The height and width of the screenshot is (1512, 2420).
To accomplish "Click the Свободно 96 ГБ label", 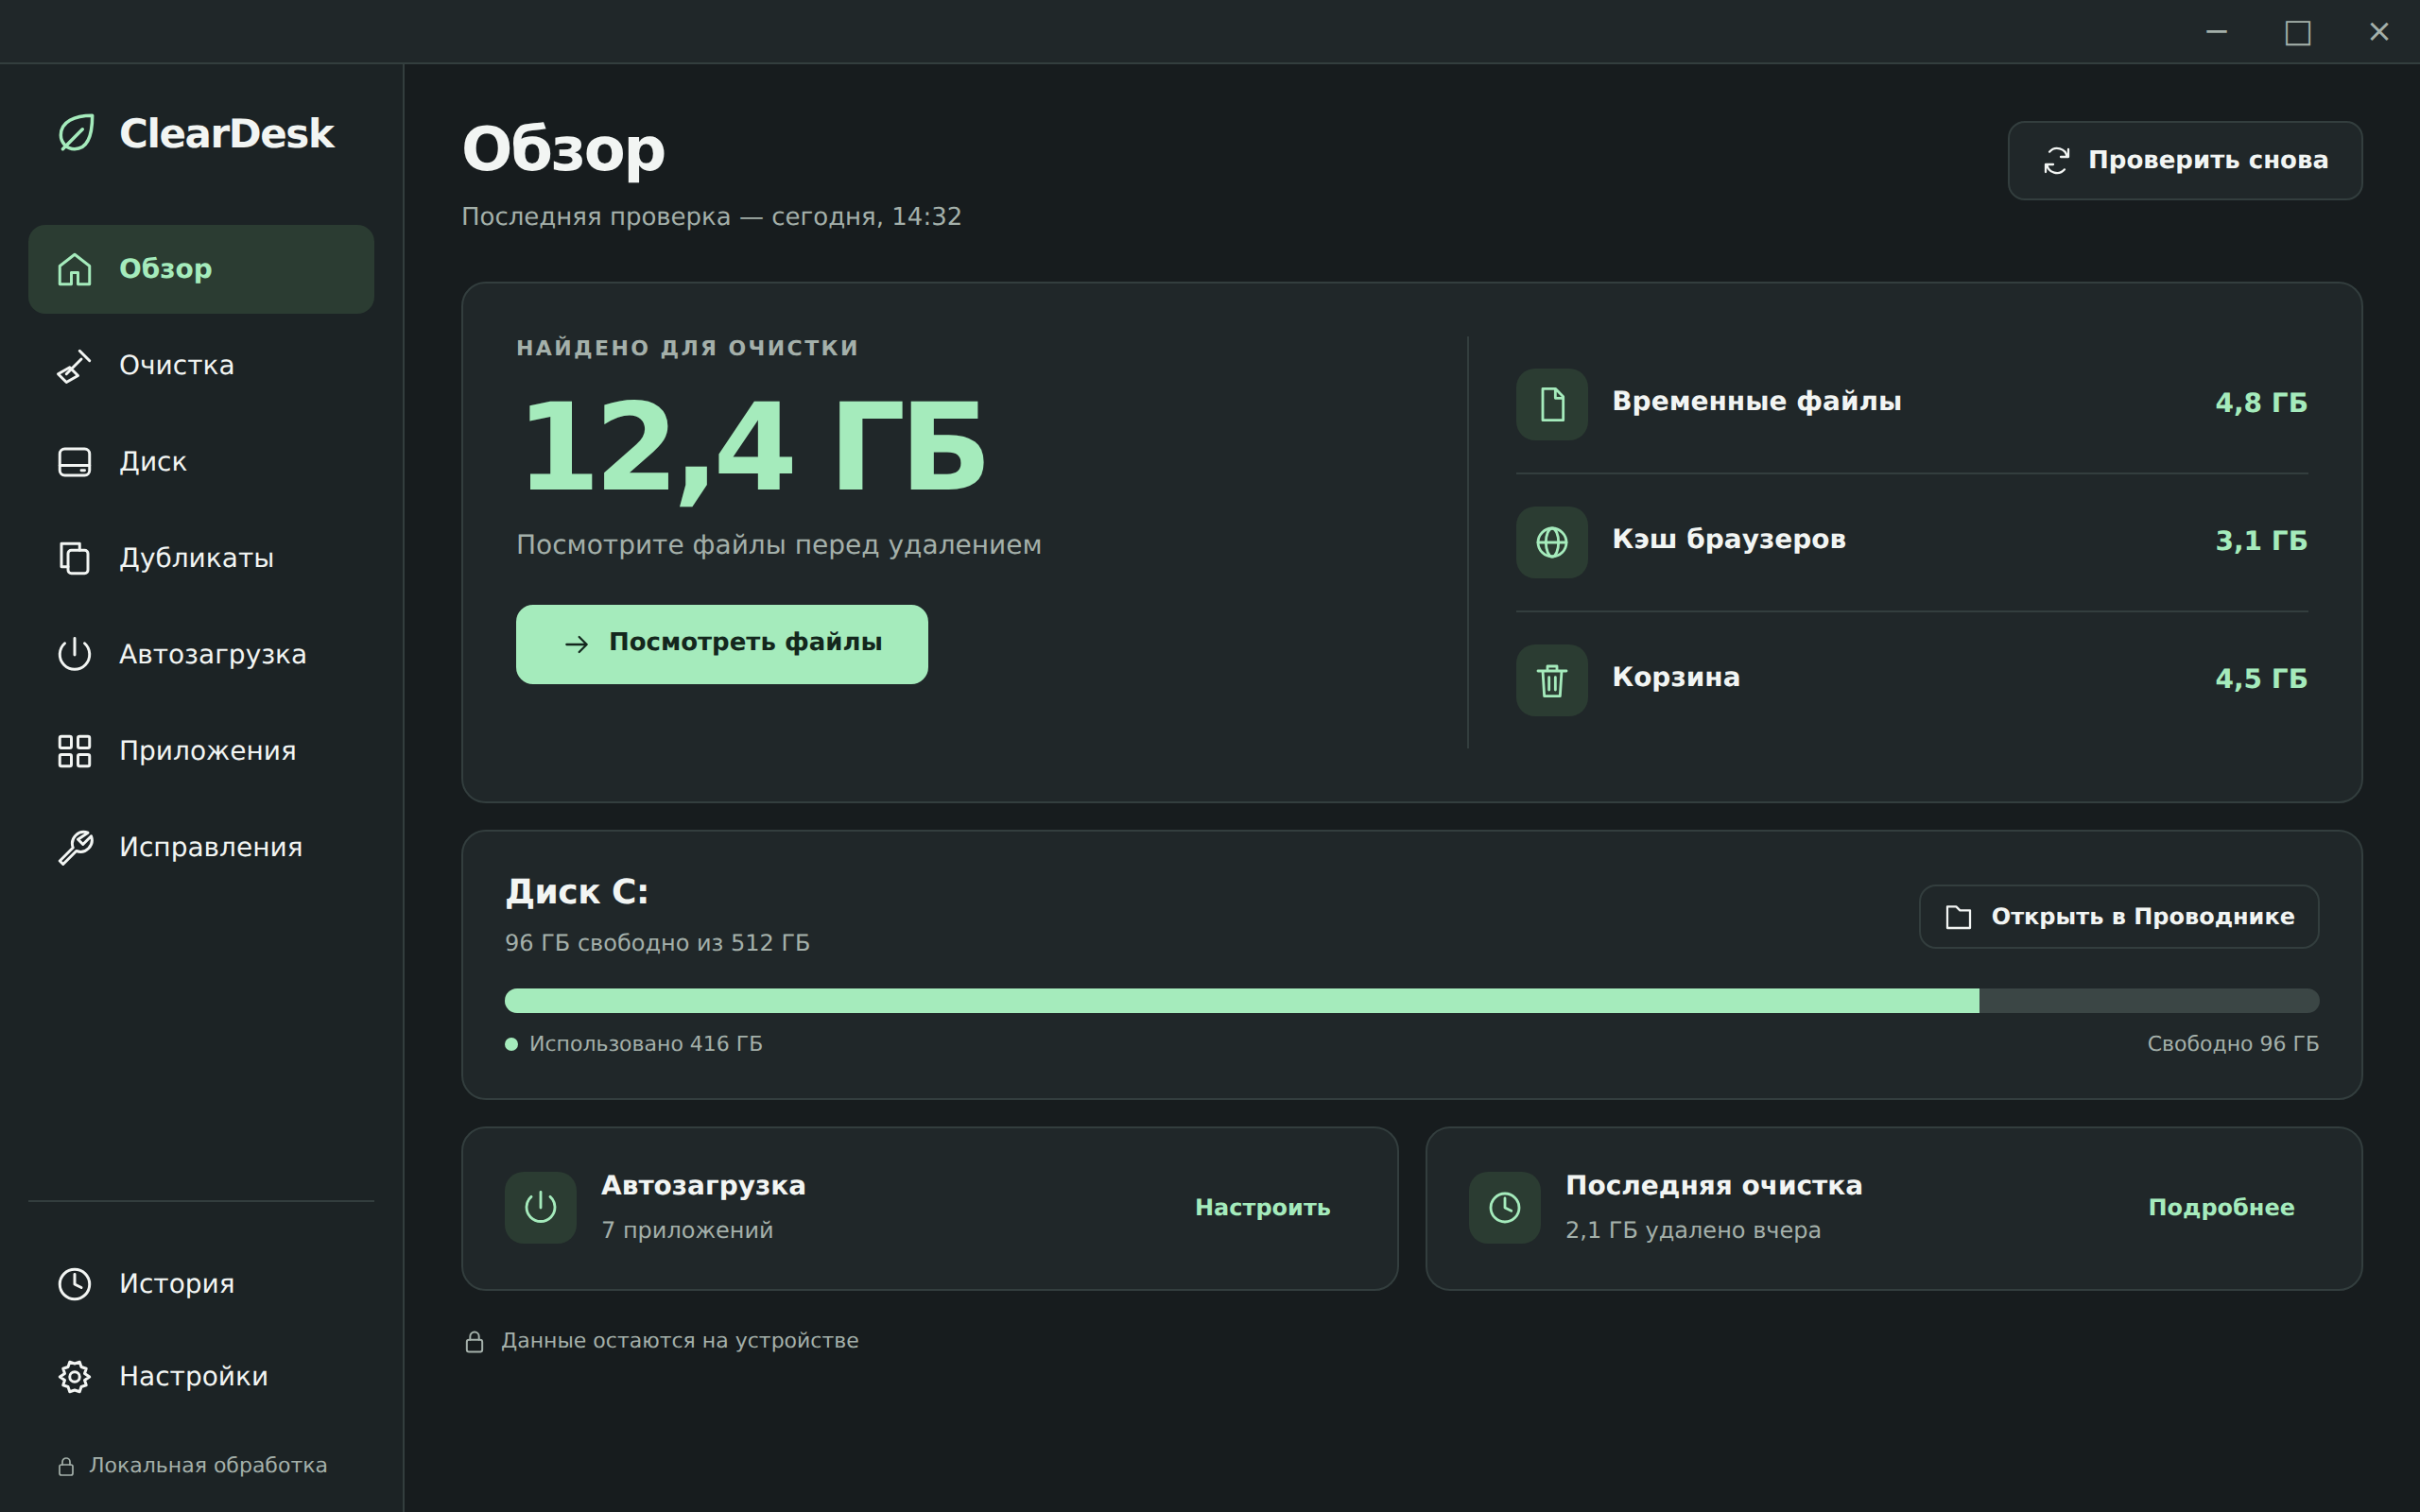I will [2233, 1044].
